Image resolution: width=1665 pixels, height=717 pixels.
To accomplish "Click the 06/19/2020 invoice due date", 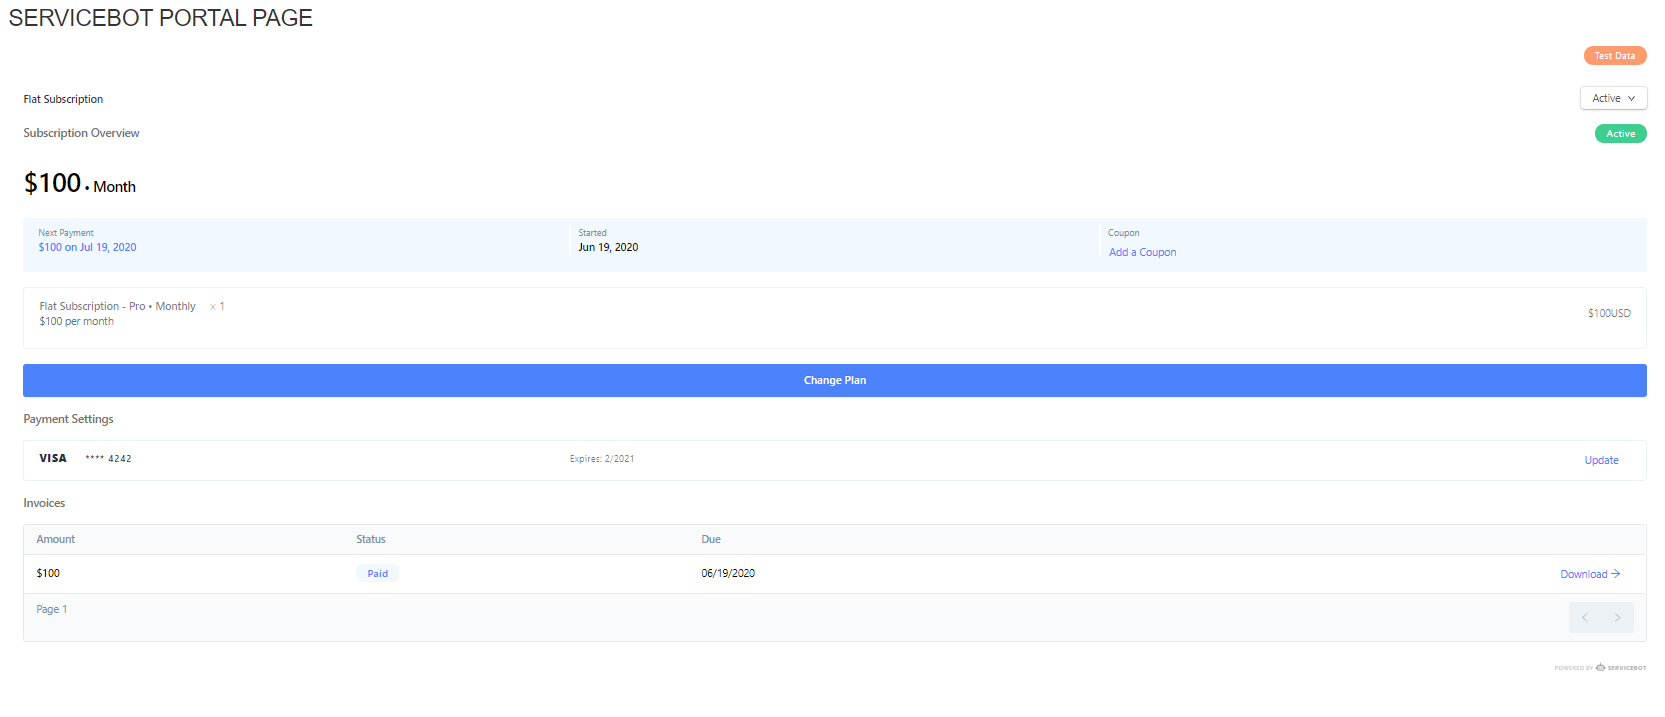I will pos(728,573).
